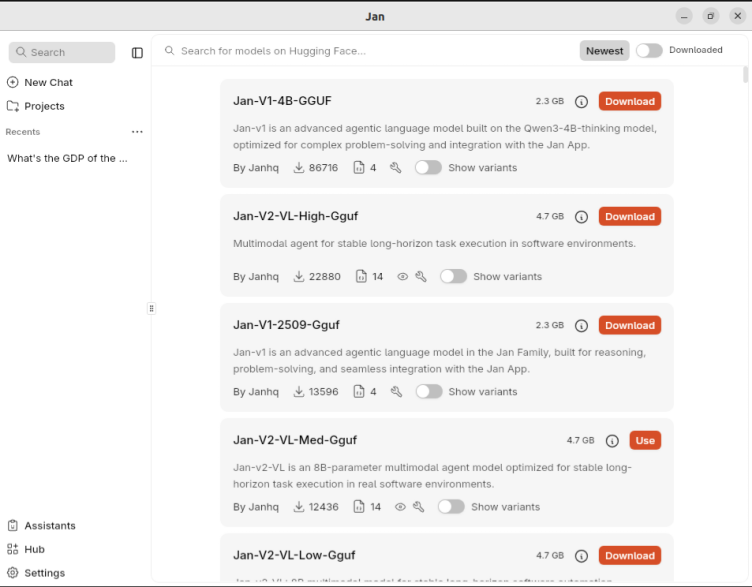Click the tools wrench icon on Jan-V1-4B-GGUF
752x587 pixels.
tap(396, 168)
